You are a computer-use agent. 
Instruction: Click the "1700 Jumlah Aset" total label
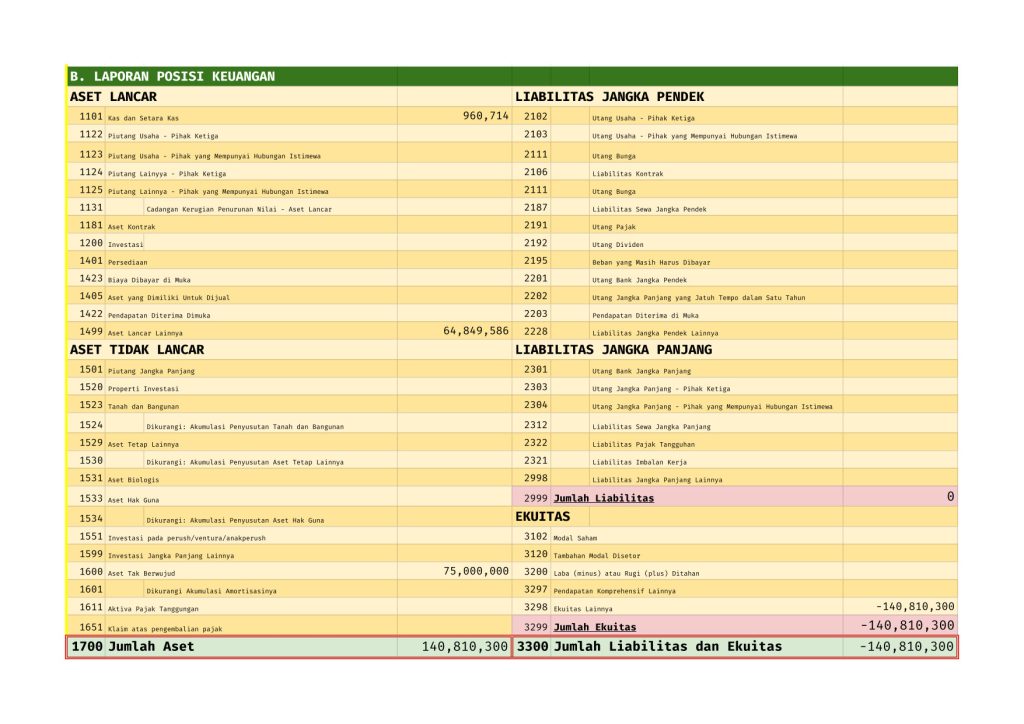tap(133, 647)
